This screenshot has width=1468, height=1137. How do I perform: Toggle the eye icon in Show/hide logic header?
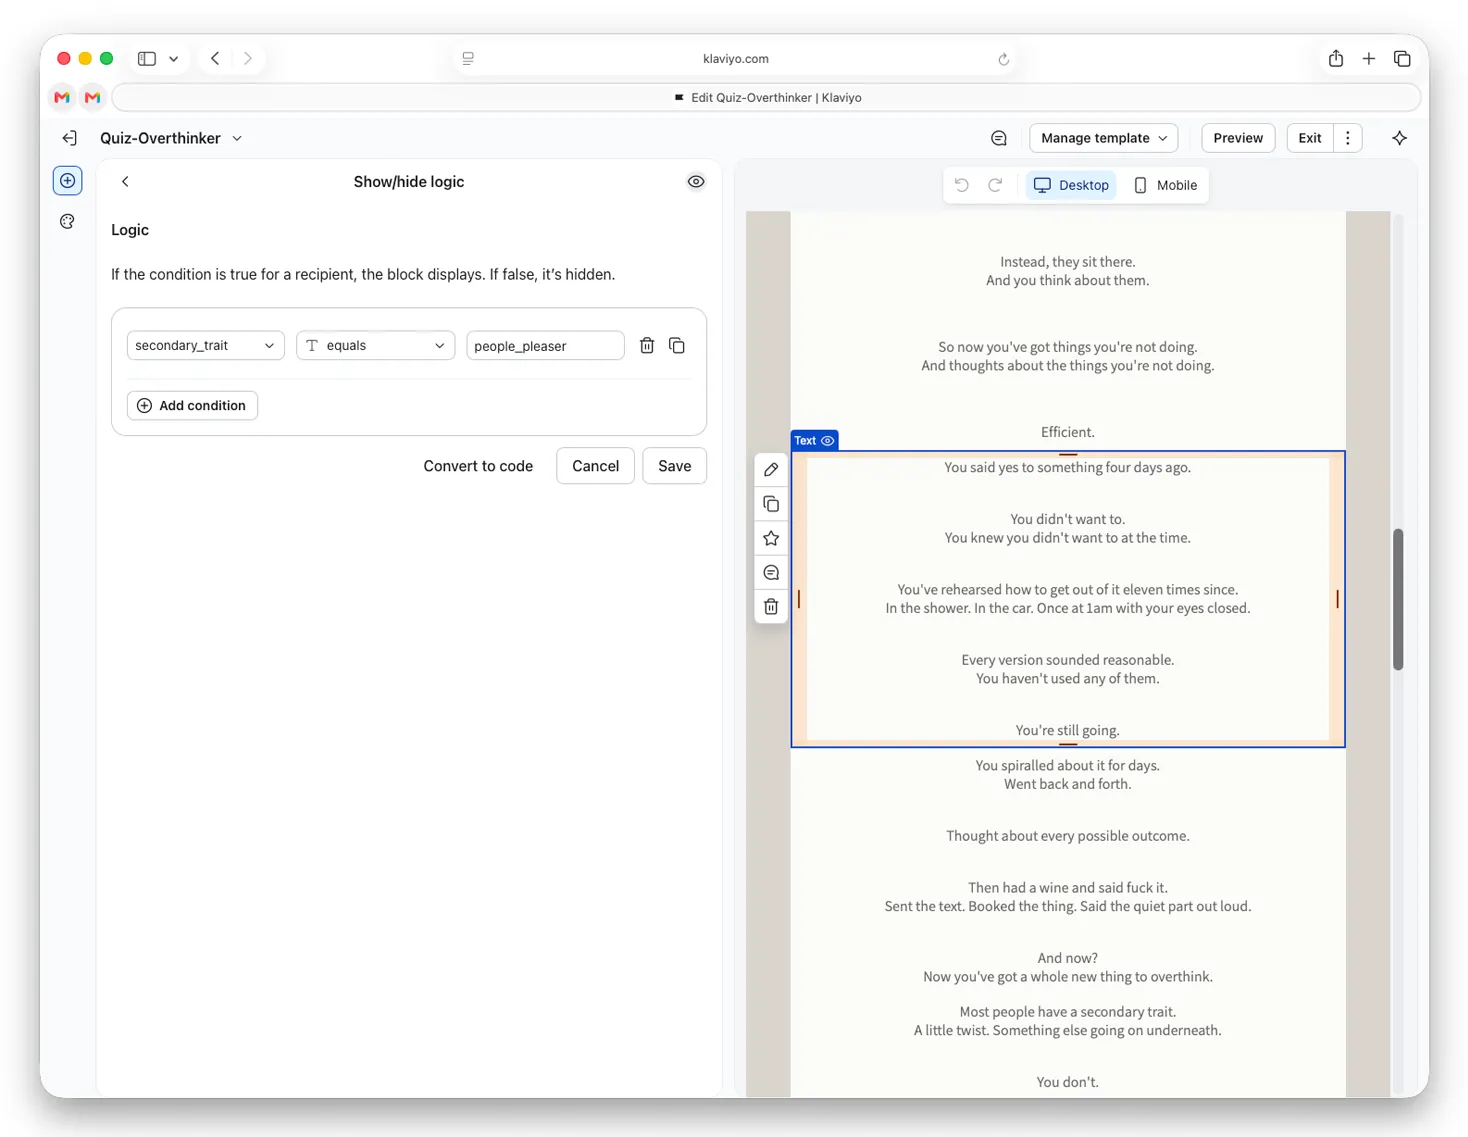[696, 182]
